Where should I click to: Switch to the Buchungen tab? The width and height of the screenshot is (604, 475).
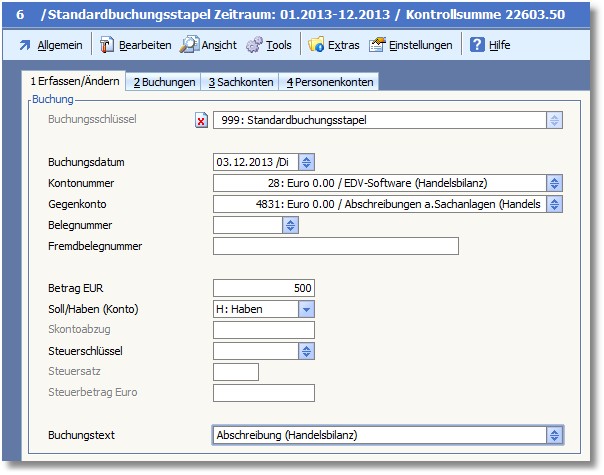tap(165, 82)
